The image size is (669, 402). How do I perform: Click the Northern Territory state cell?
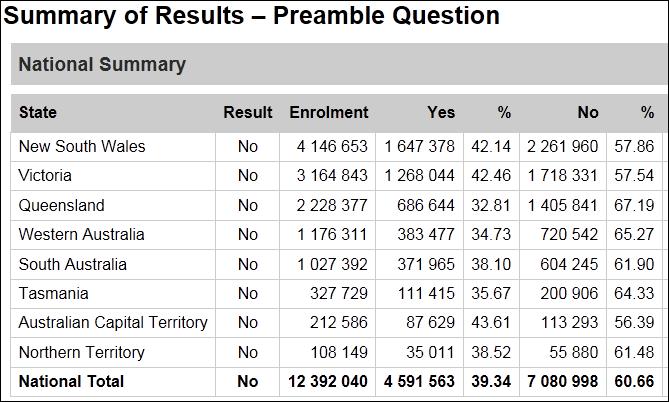[81, 352]
